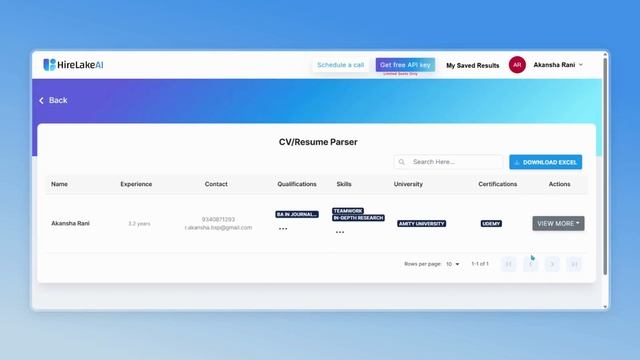Expand more qualifications ellipsis

coord(283,229)
